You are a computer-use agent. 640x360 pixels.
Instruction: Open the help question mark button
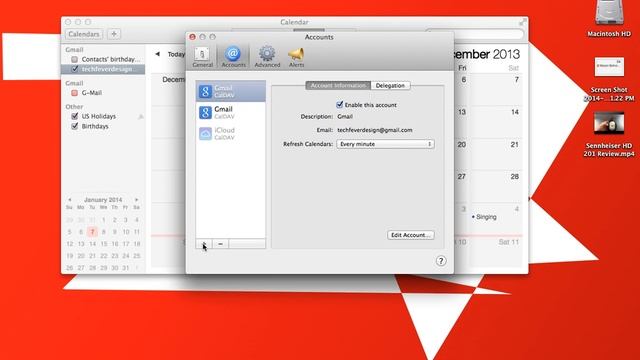(x=441, y=261)
